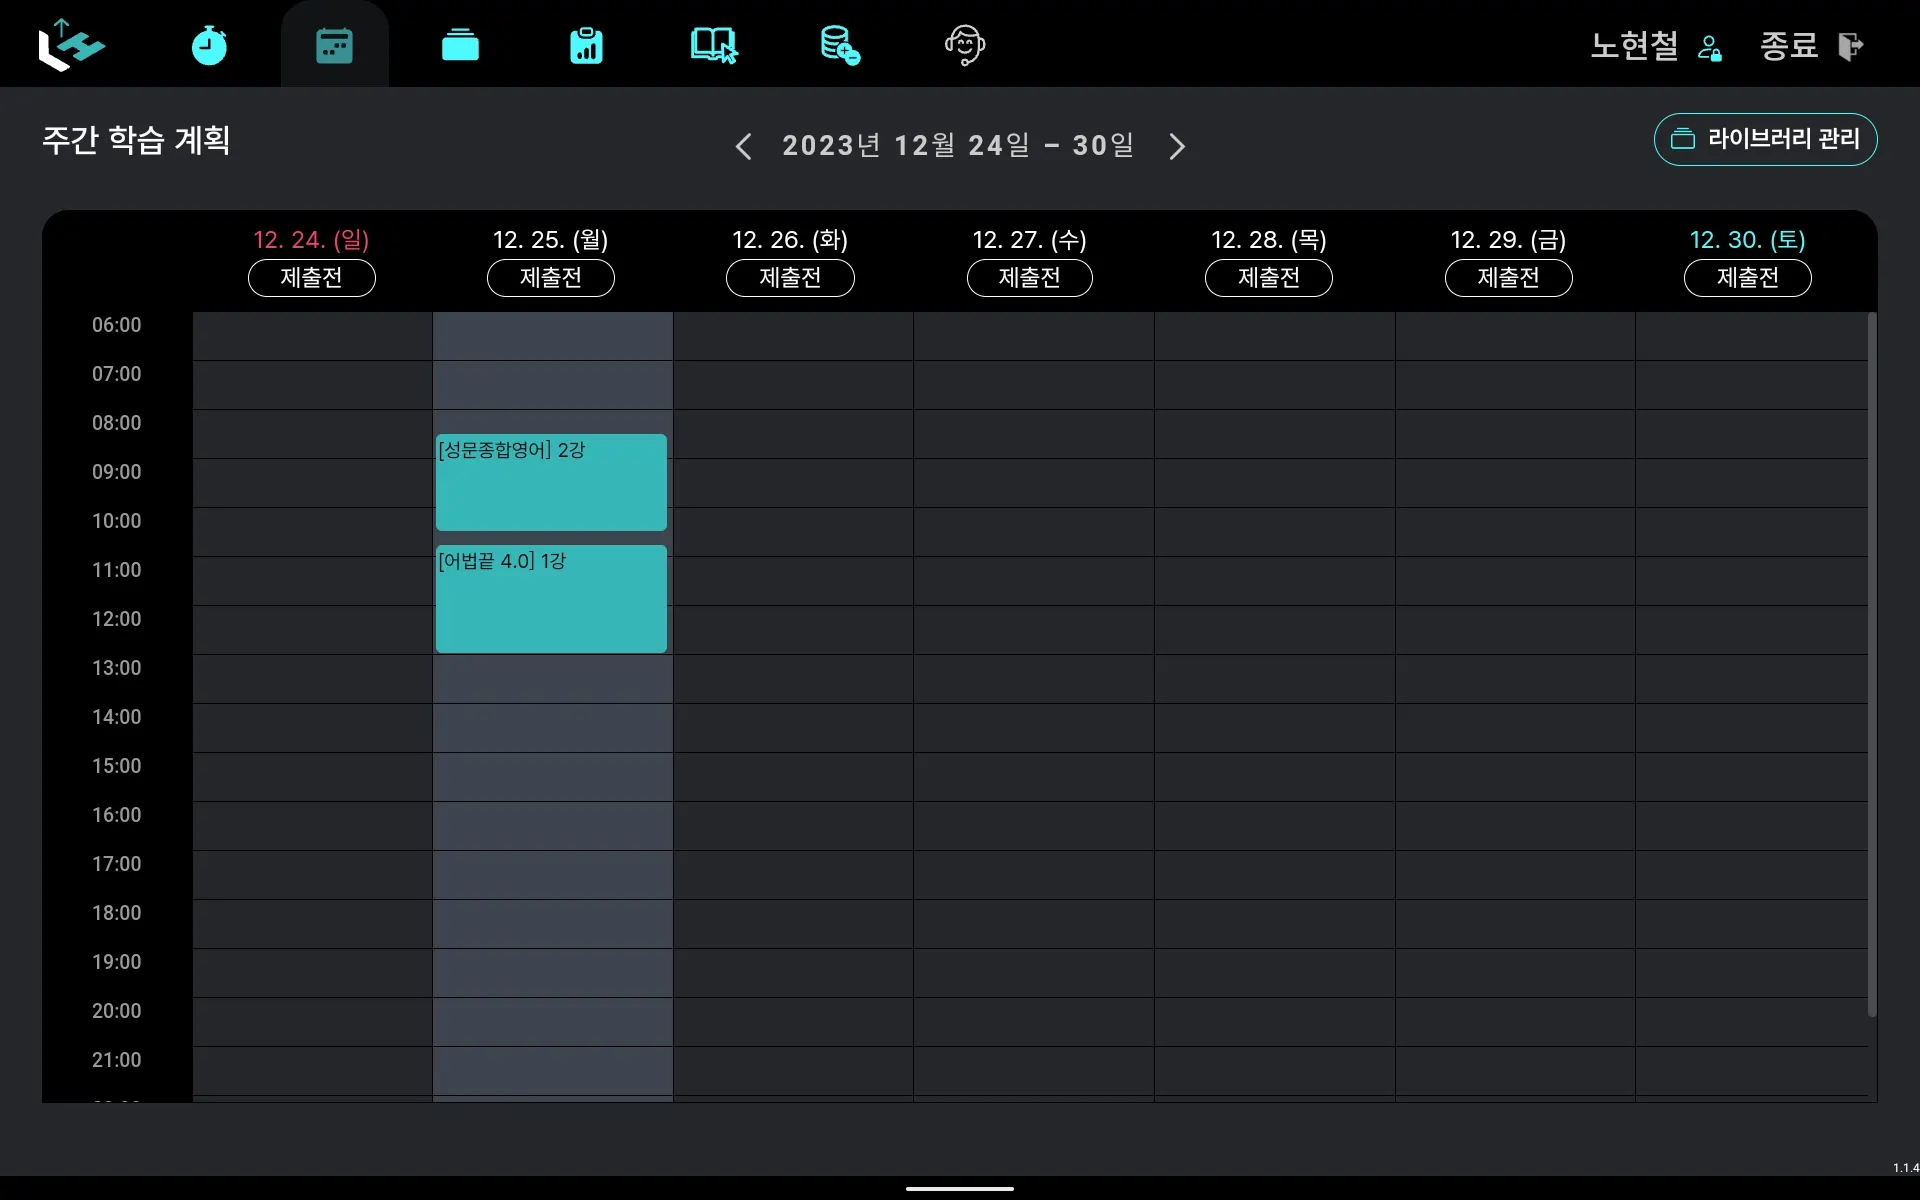Go to previous week with left chevron
Screen dimensions: 1920x1200
(743, 146)
